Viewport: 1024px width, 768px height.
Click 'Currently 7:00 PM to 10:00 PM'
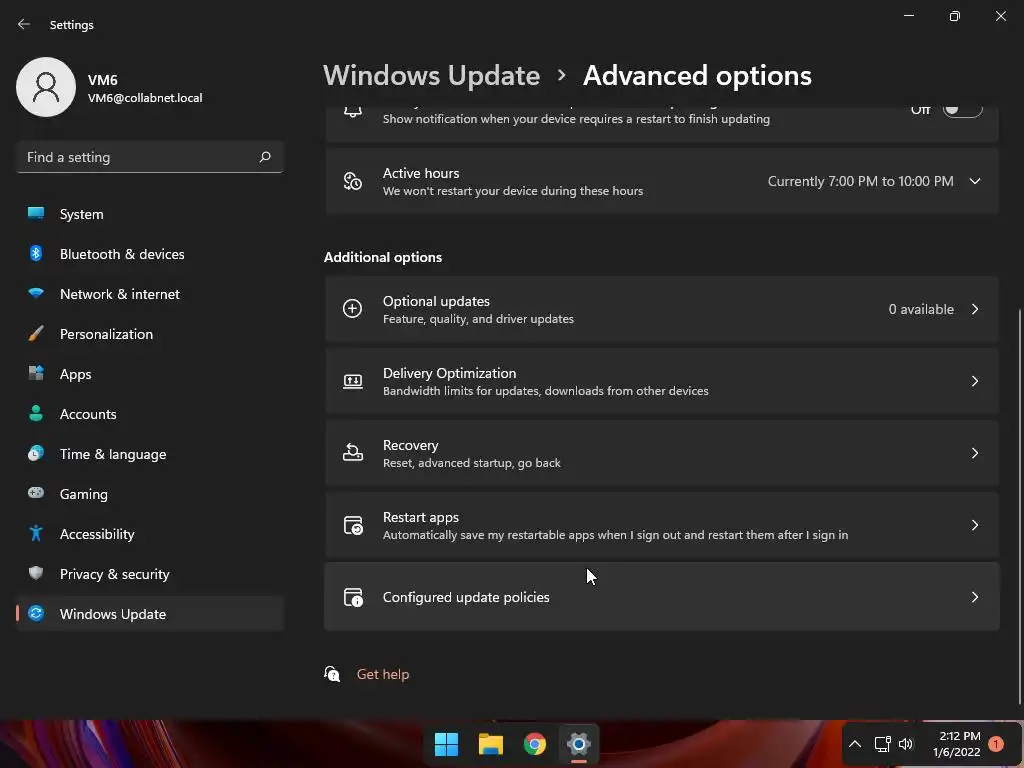pos(860,181)
